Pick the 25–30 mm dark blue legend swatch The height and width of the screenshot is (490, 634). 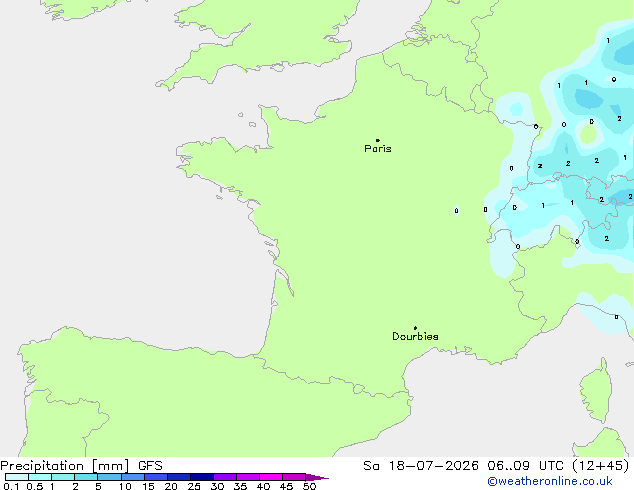click(202, 477)
